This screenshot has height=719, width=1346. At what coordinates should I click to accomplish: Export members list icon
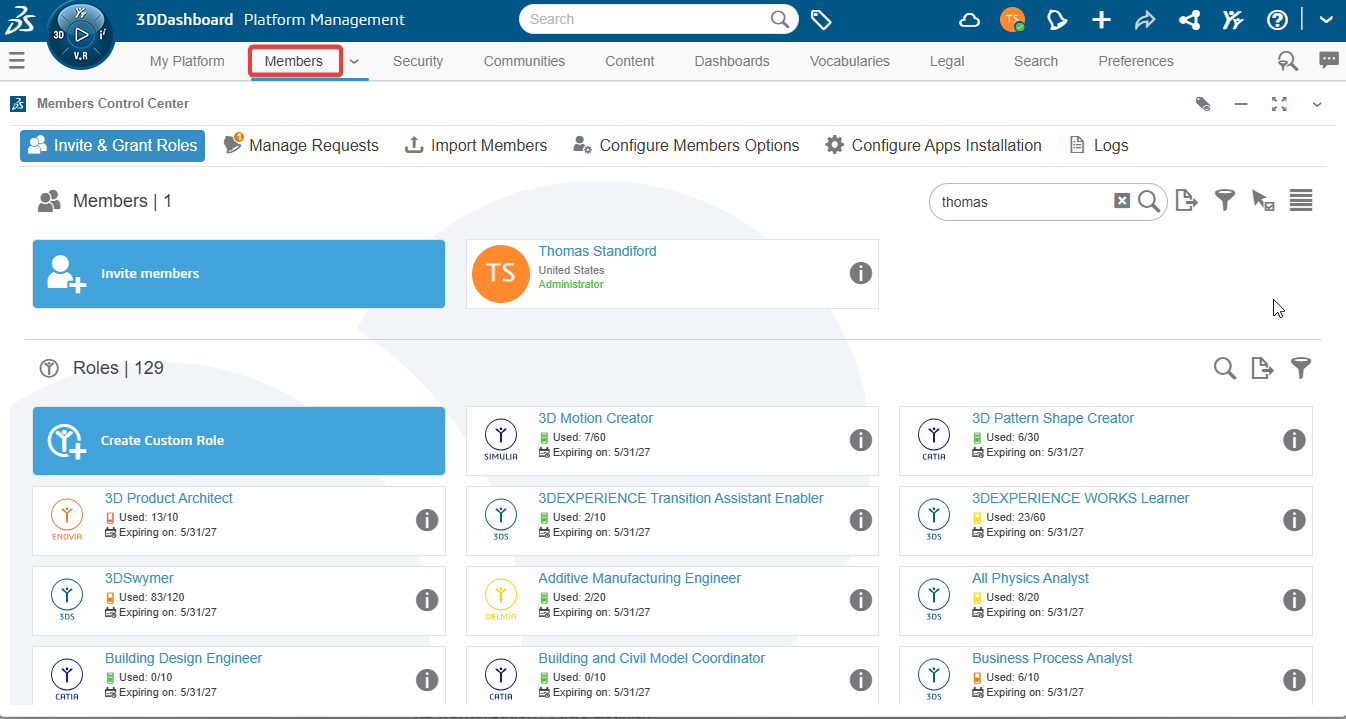pyautogui.click(x=1186, y=200)
